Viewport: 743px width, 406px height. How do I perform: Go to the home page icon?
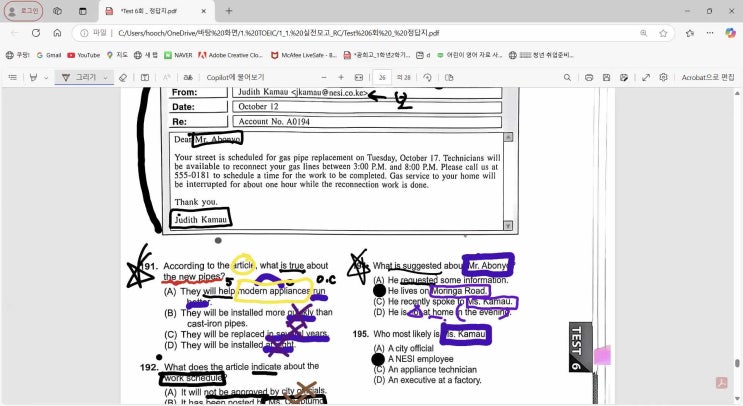coord(57,33)
